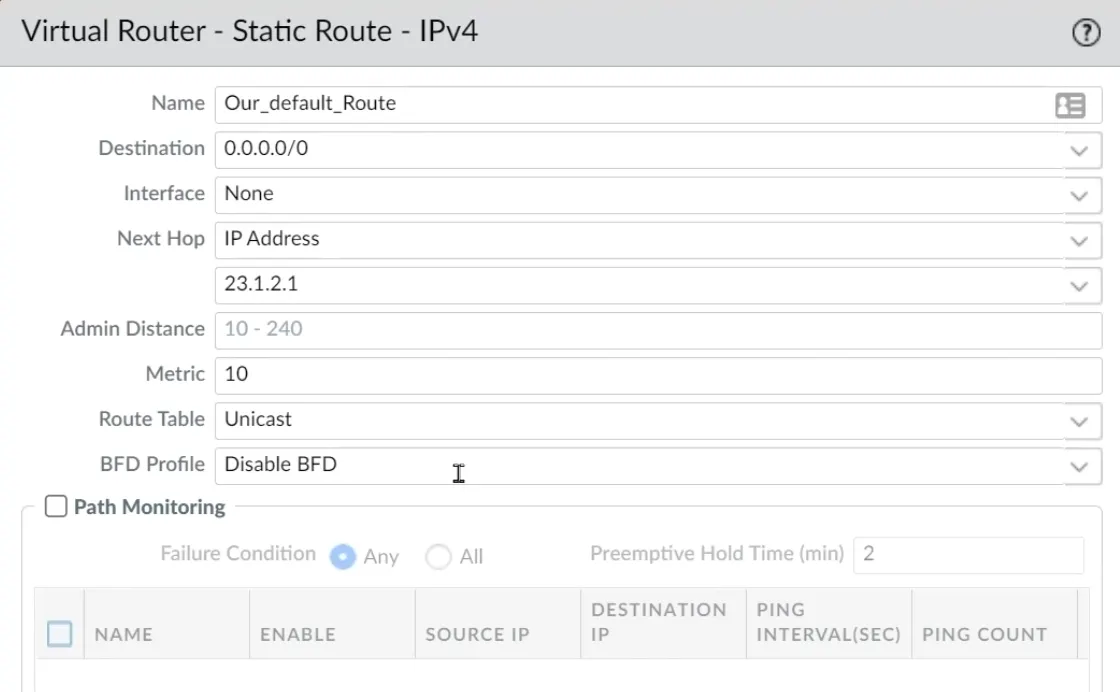Click the address object icon beside Name field

[x=1070, y=104]
